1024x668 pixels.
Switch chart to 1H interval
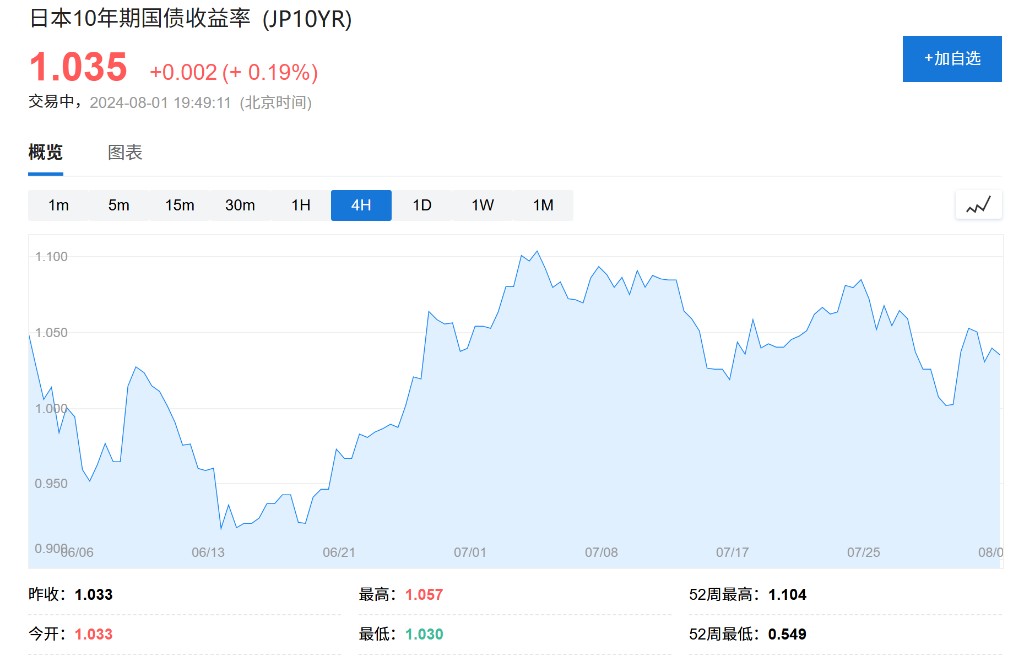pos(301,205)
